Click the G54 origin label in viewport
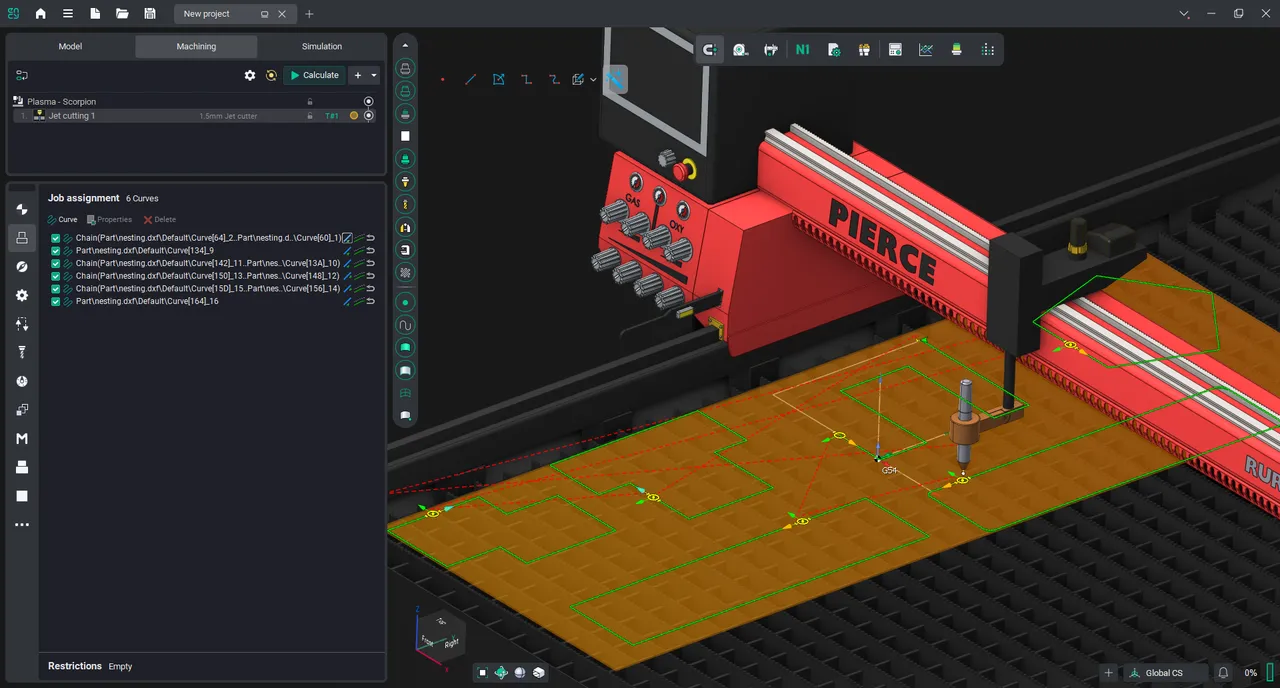 tap(889, 470)
